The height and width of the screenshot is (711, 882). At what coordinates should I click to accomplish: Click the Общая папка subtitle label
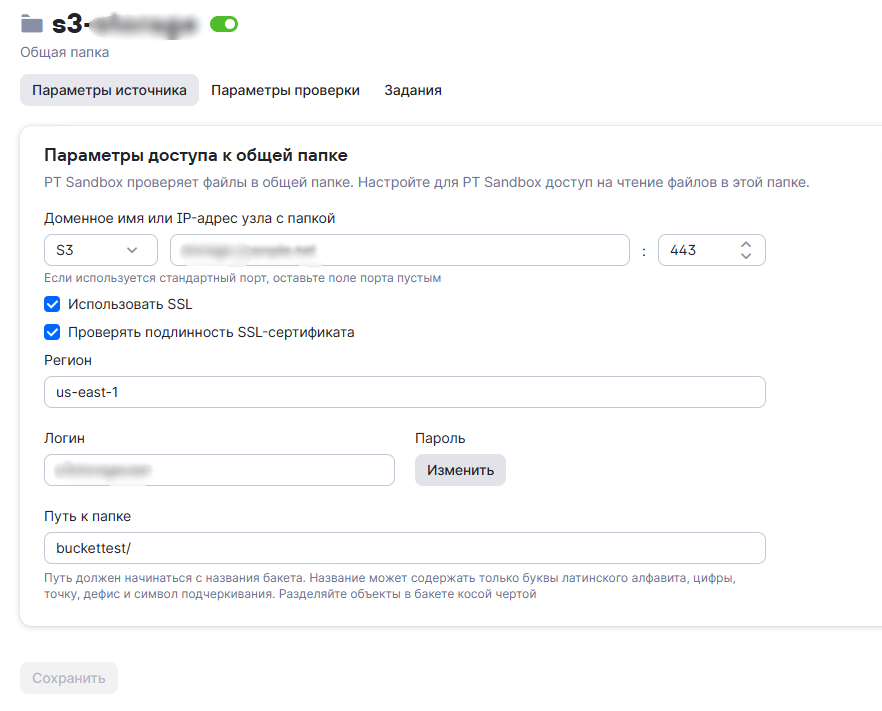point(65,52)
